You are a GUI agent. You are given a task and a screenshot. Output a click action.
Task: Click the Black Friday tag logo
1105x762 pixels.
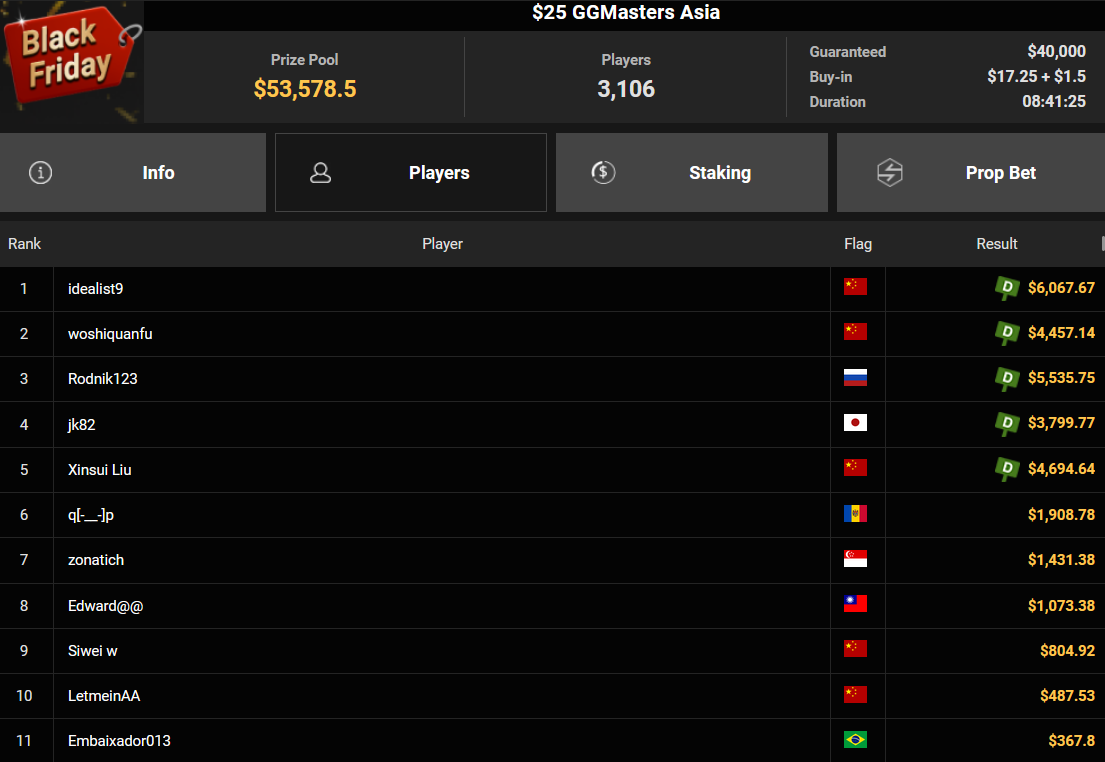[68, 60]
